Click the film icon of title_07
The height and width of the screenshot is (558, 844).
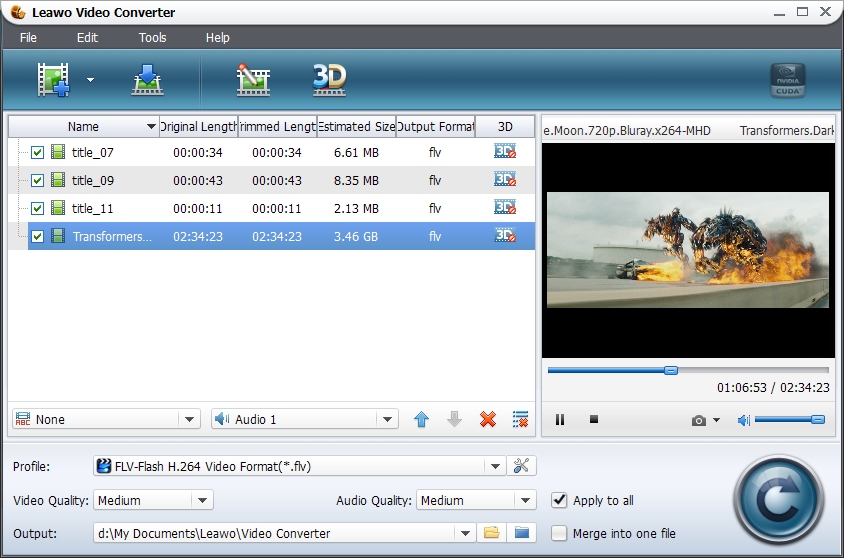[58, 152]
